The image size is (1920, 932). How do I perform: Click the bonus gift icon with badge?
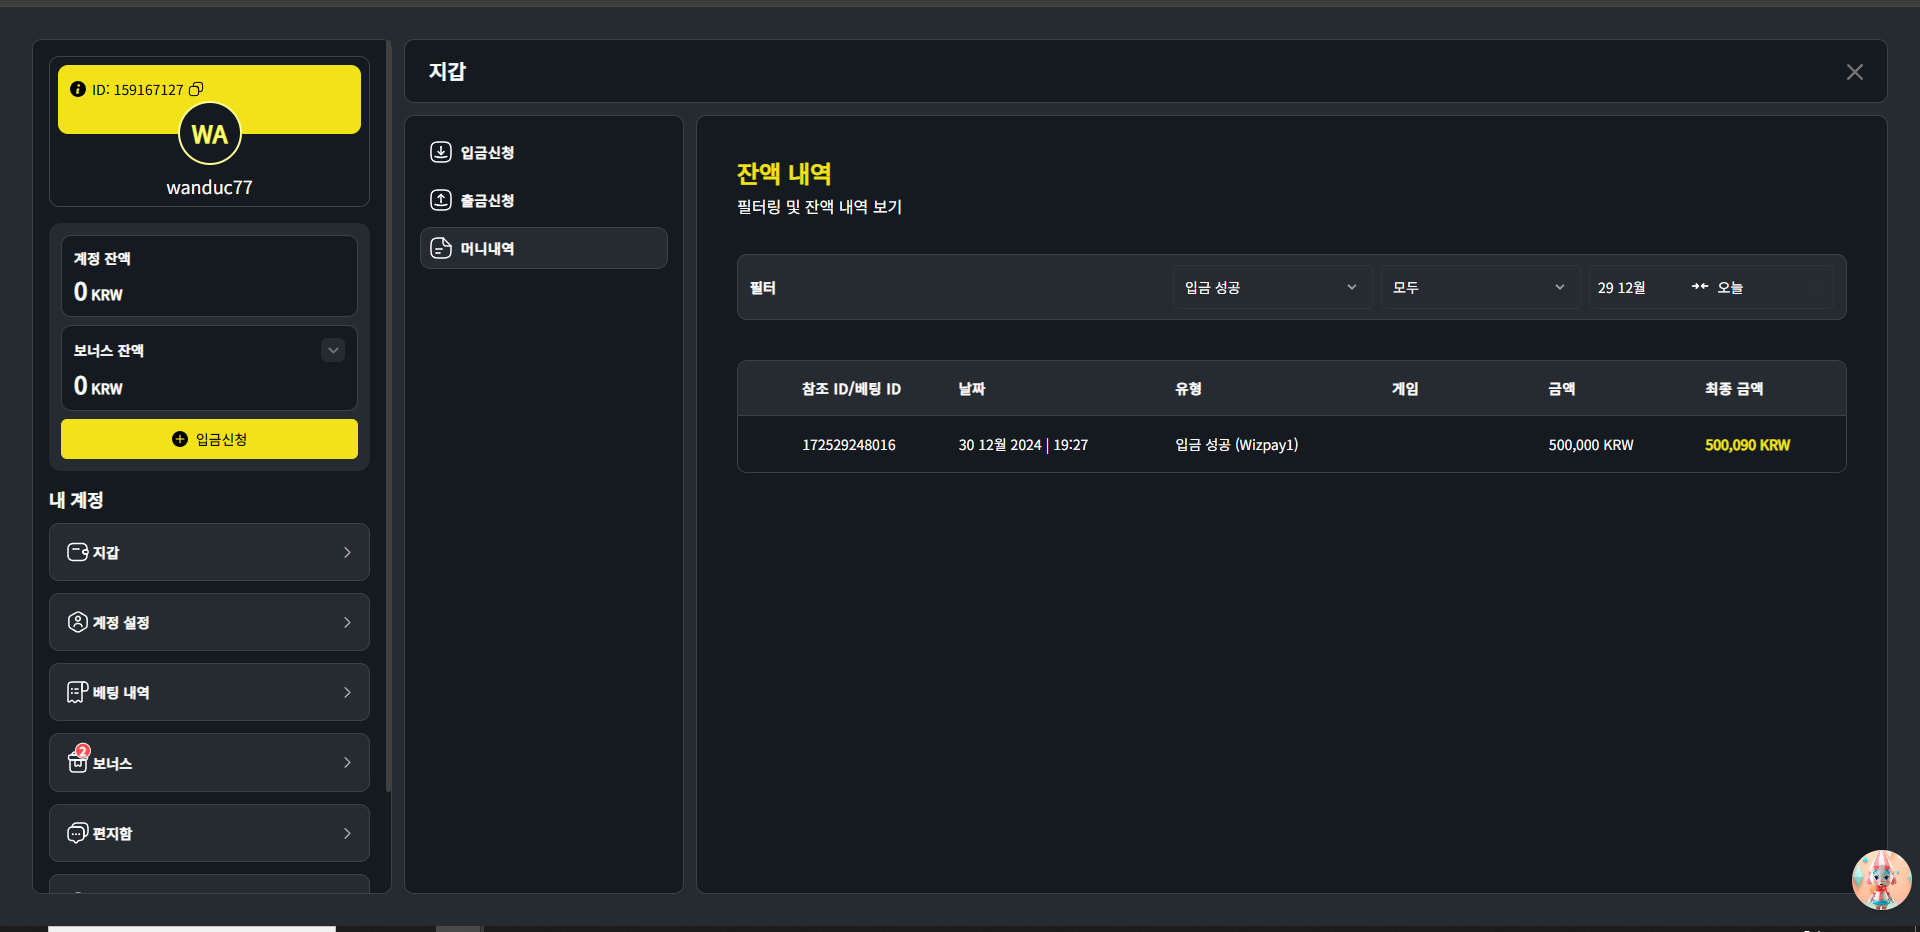(78, 759)
